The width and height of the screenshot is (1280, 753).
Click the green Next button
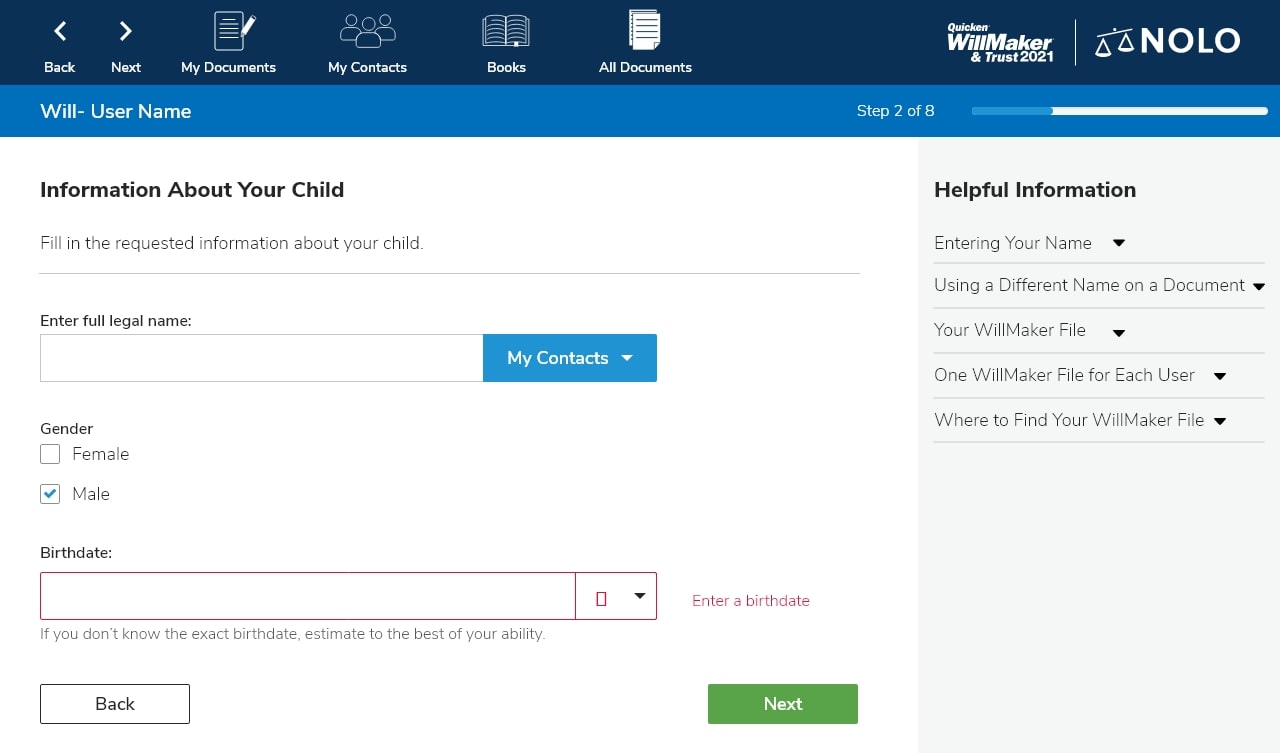(x=782, y=704)
